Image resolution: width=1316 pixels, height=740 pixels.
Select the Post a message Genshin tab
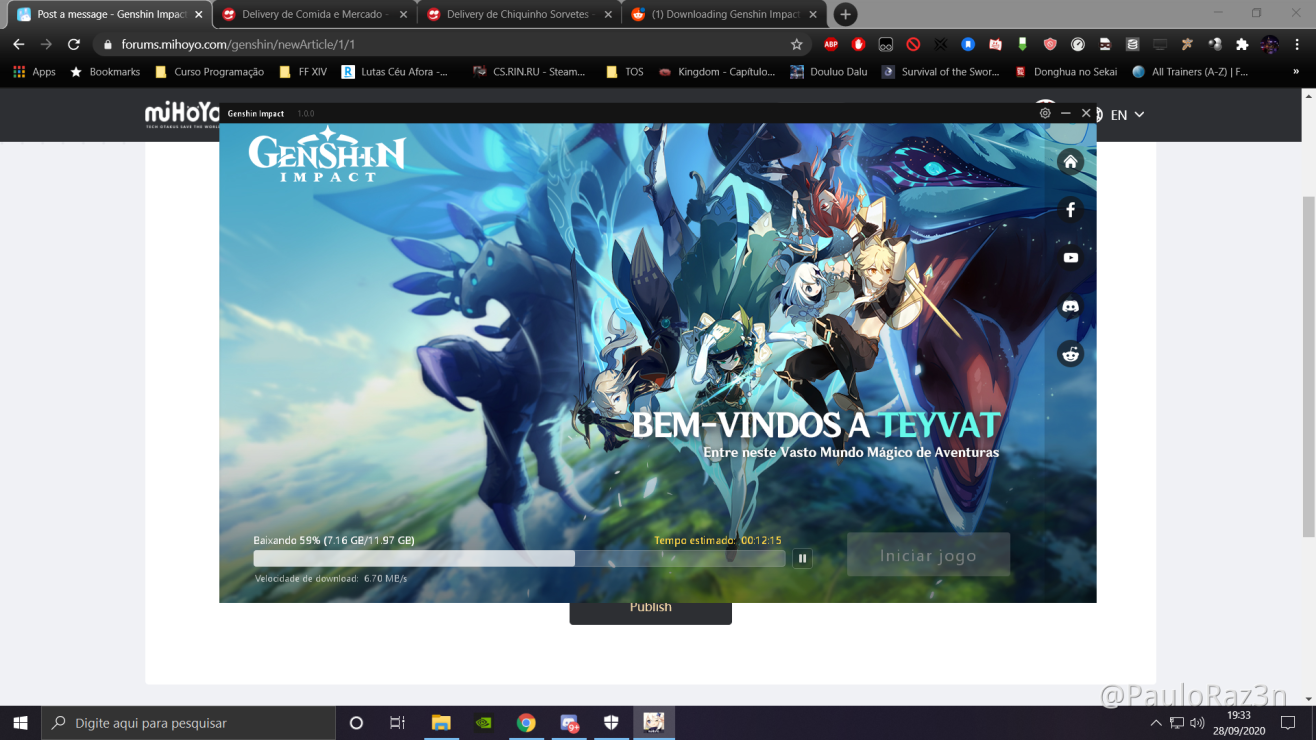(109, 15)
